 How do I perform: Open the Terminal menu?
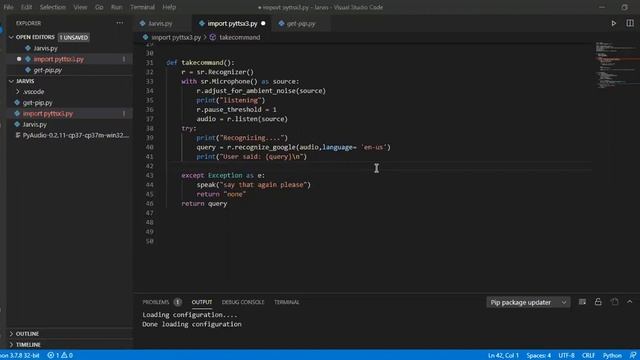pyautogui.click(x=142, y=7)
